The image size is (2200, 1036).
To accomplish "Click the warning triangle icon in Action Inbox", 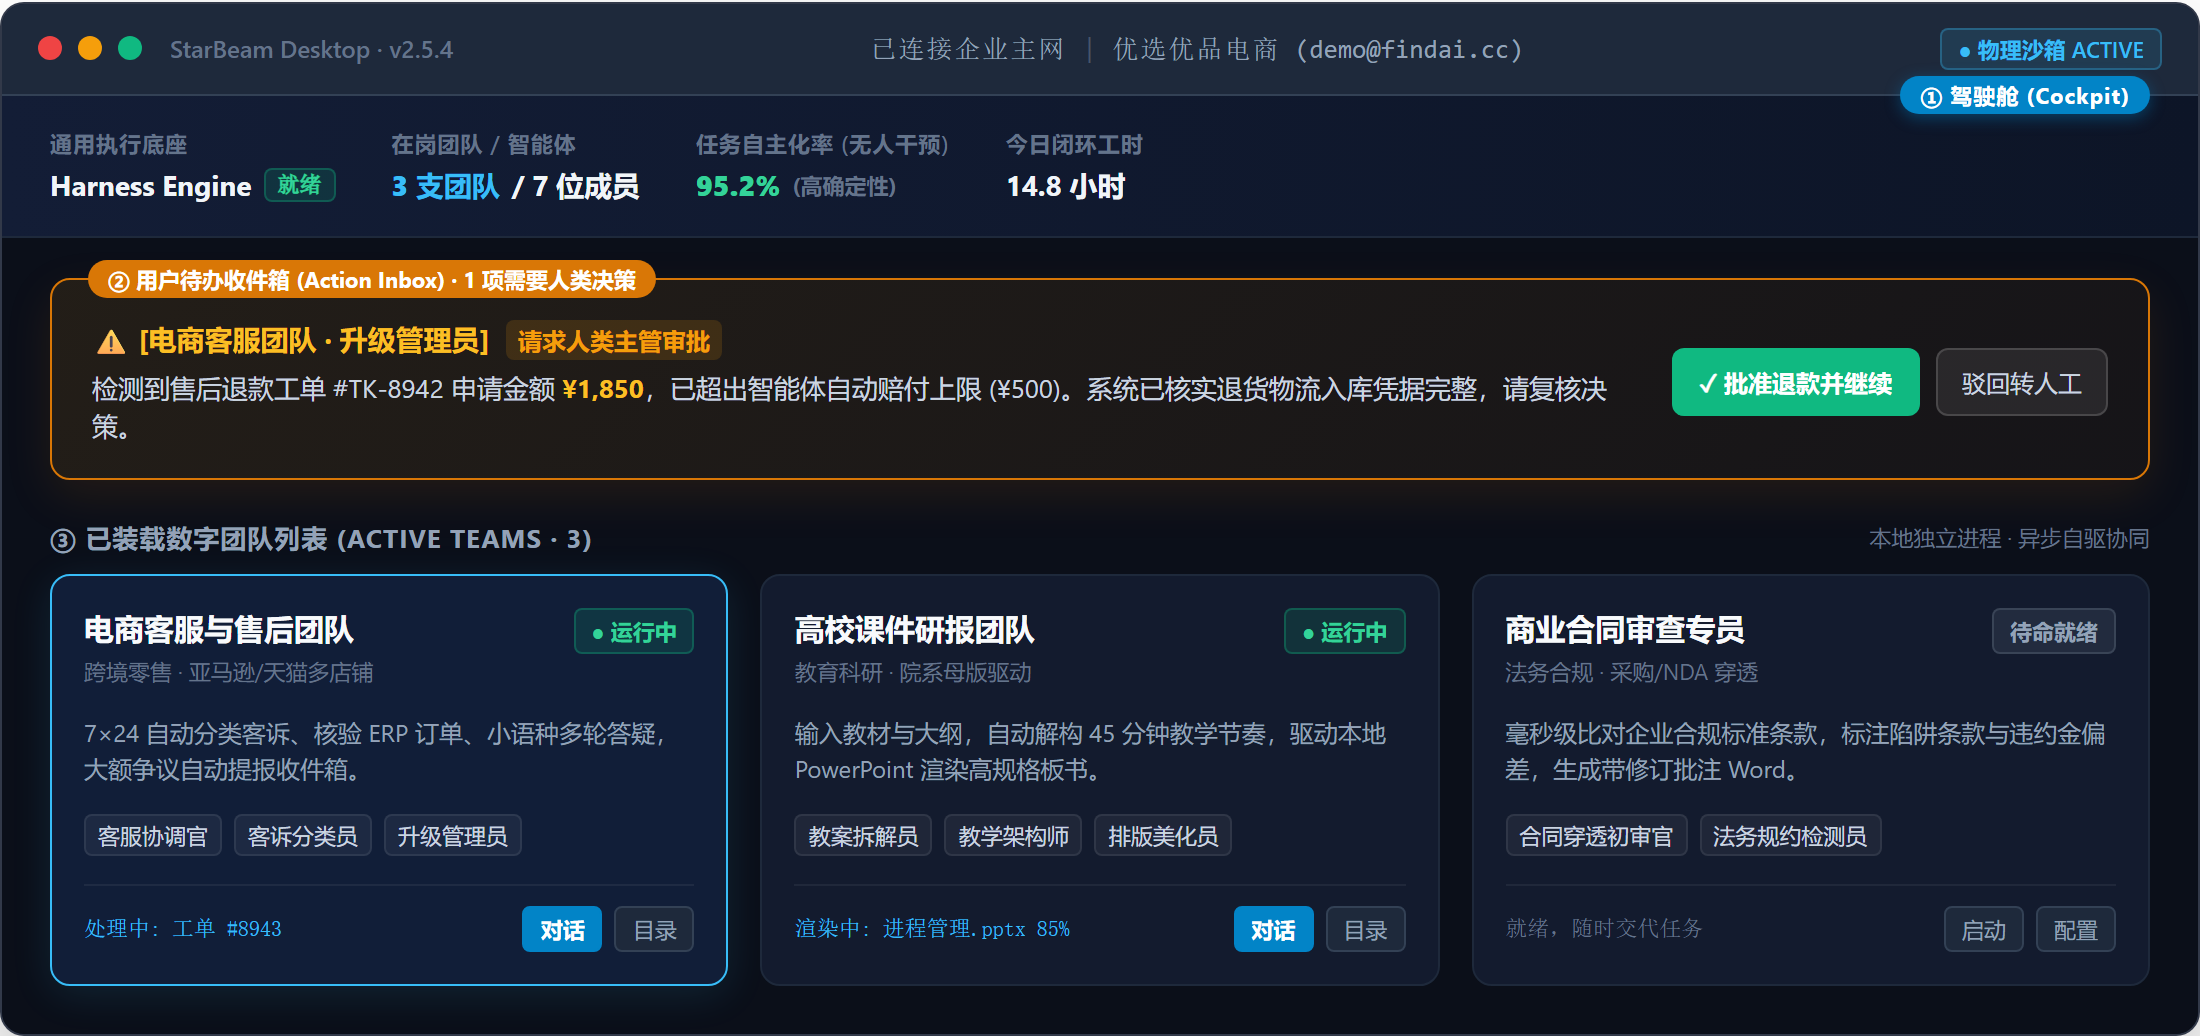I will click(111, 343).
